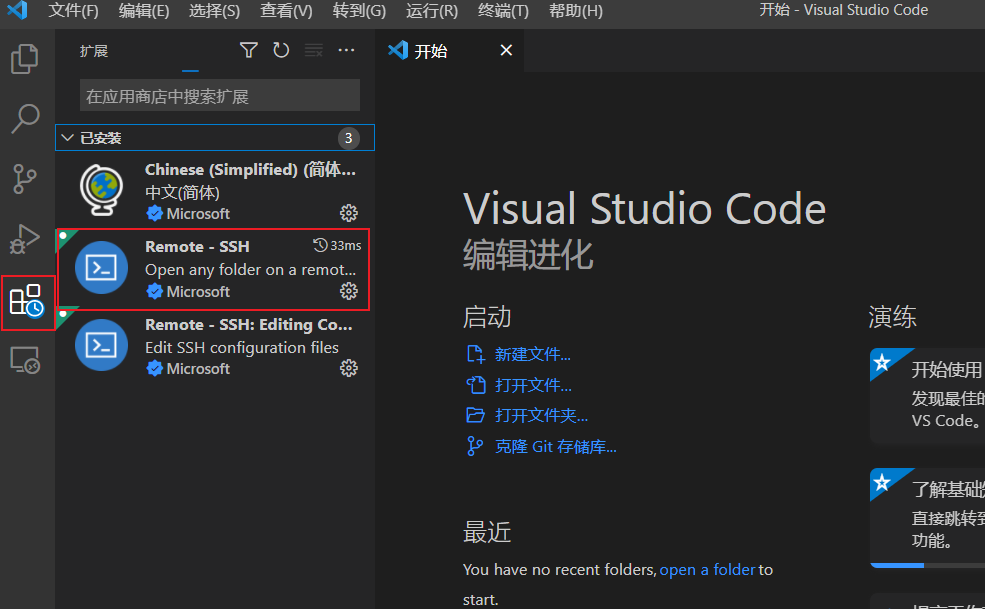Open the Run and Debug view
985x609 pixels.
(x=25, y=239)
